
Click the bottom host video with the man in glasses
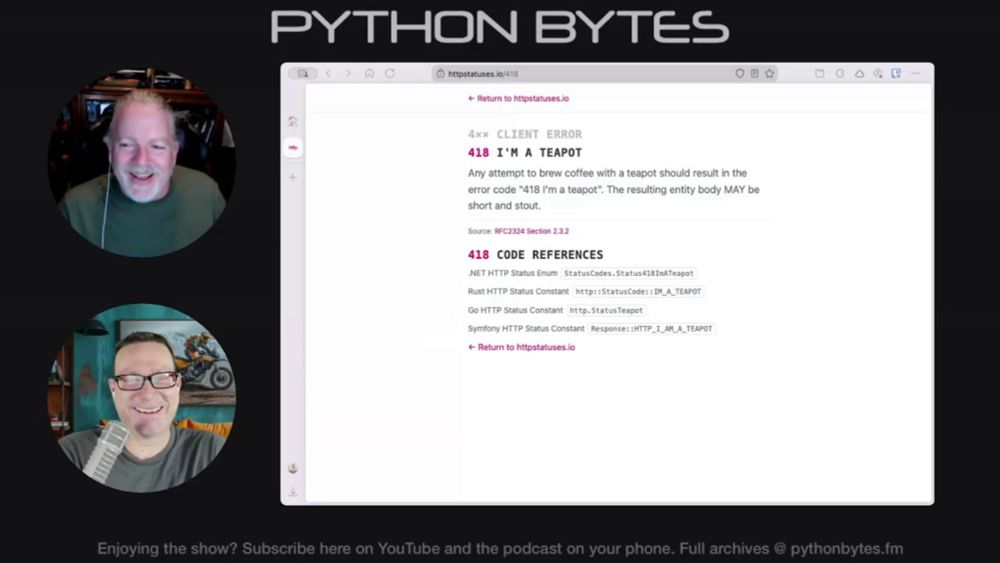142,398
